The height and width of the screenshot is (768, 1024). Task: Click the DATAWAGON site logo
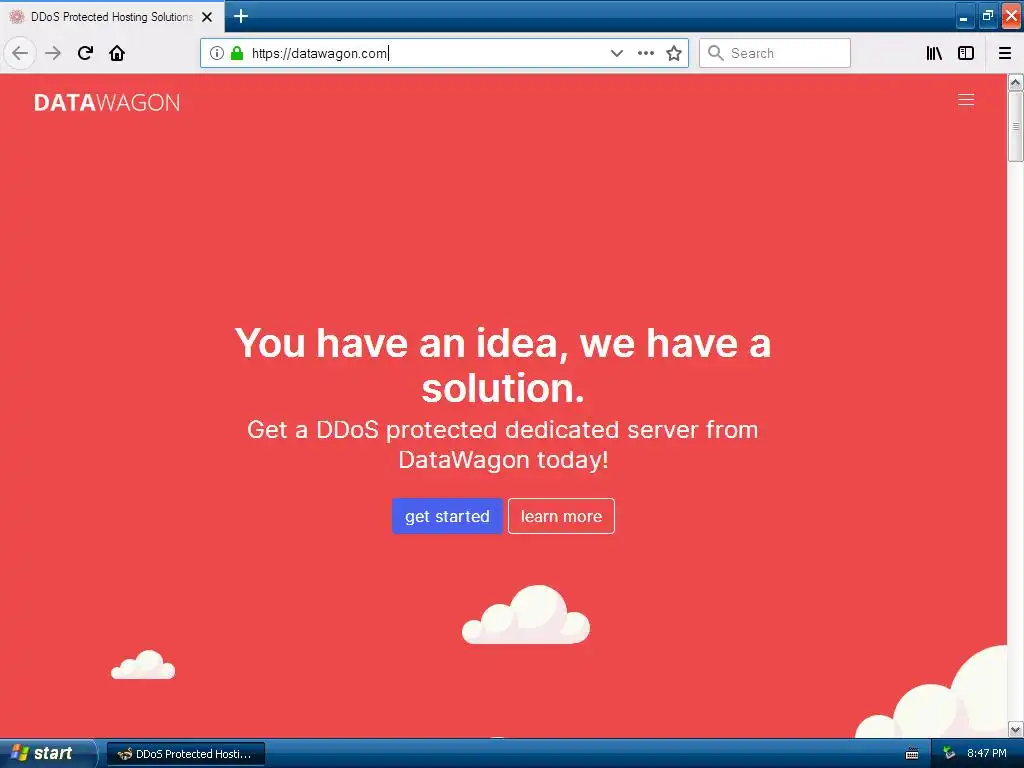(107, 103)
